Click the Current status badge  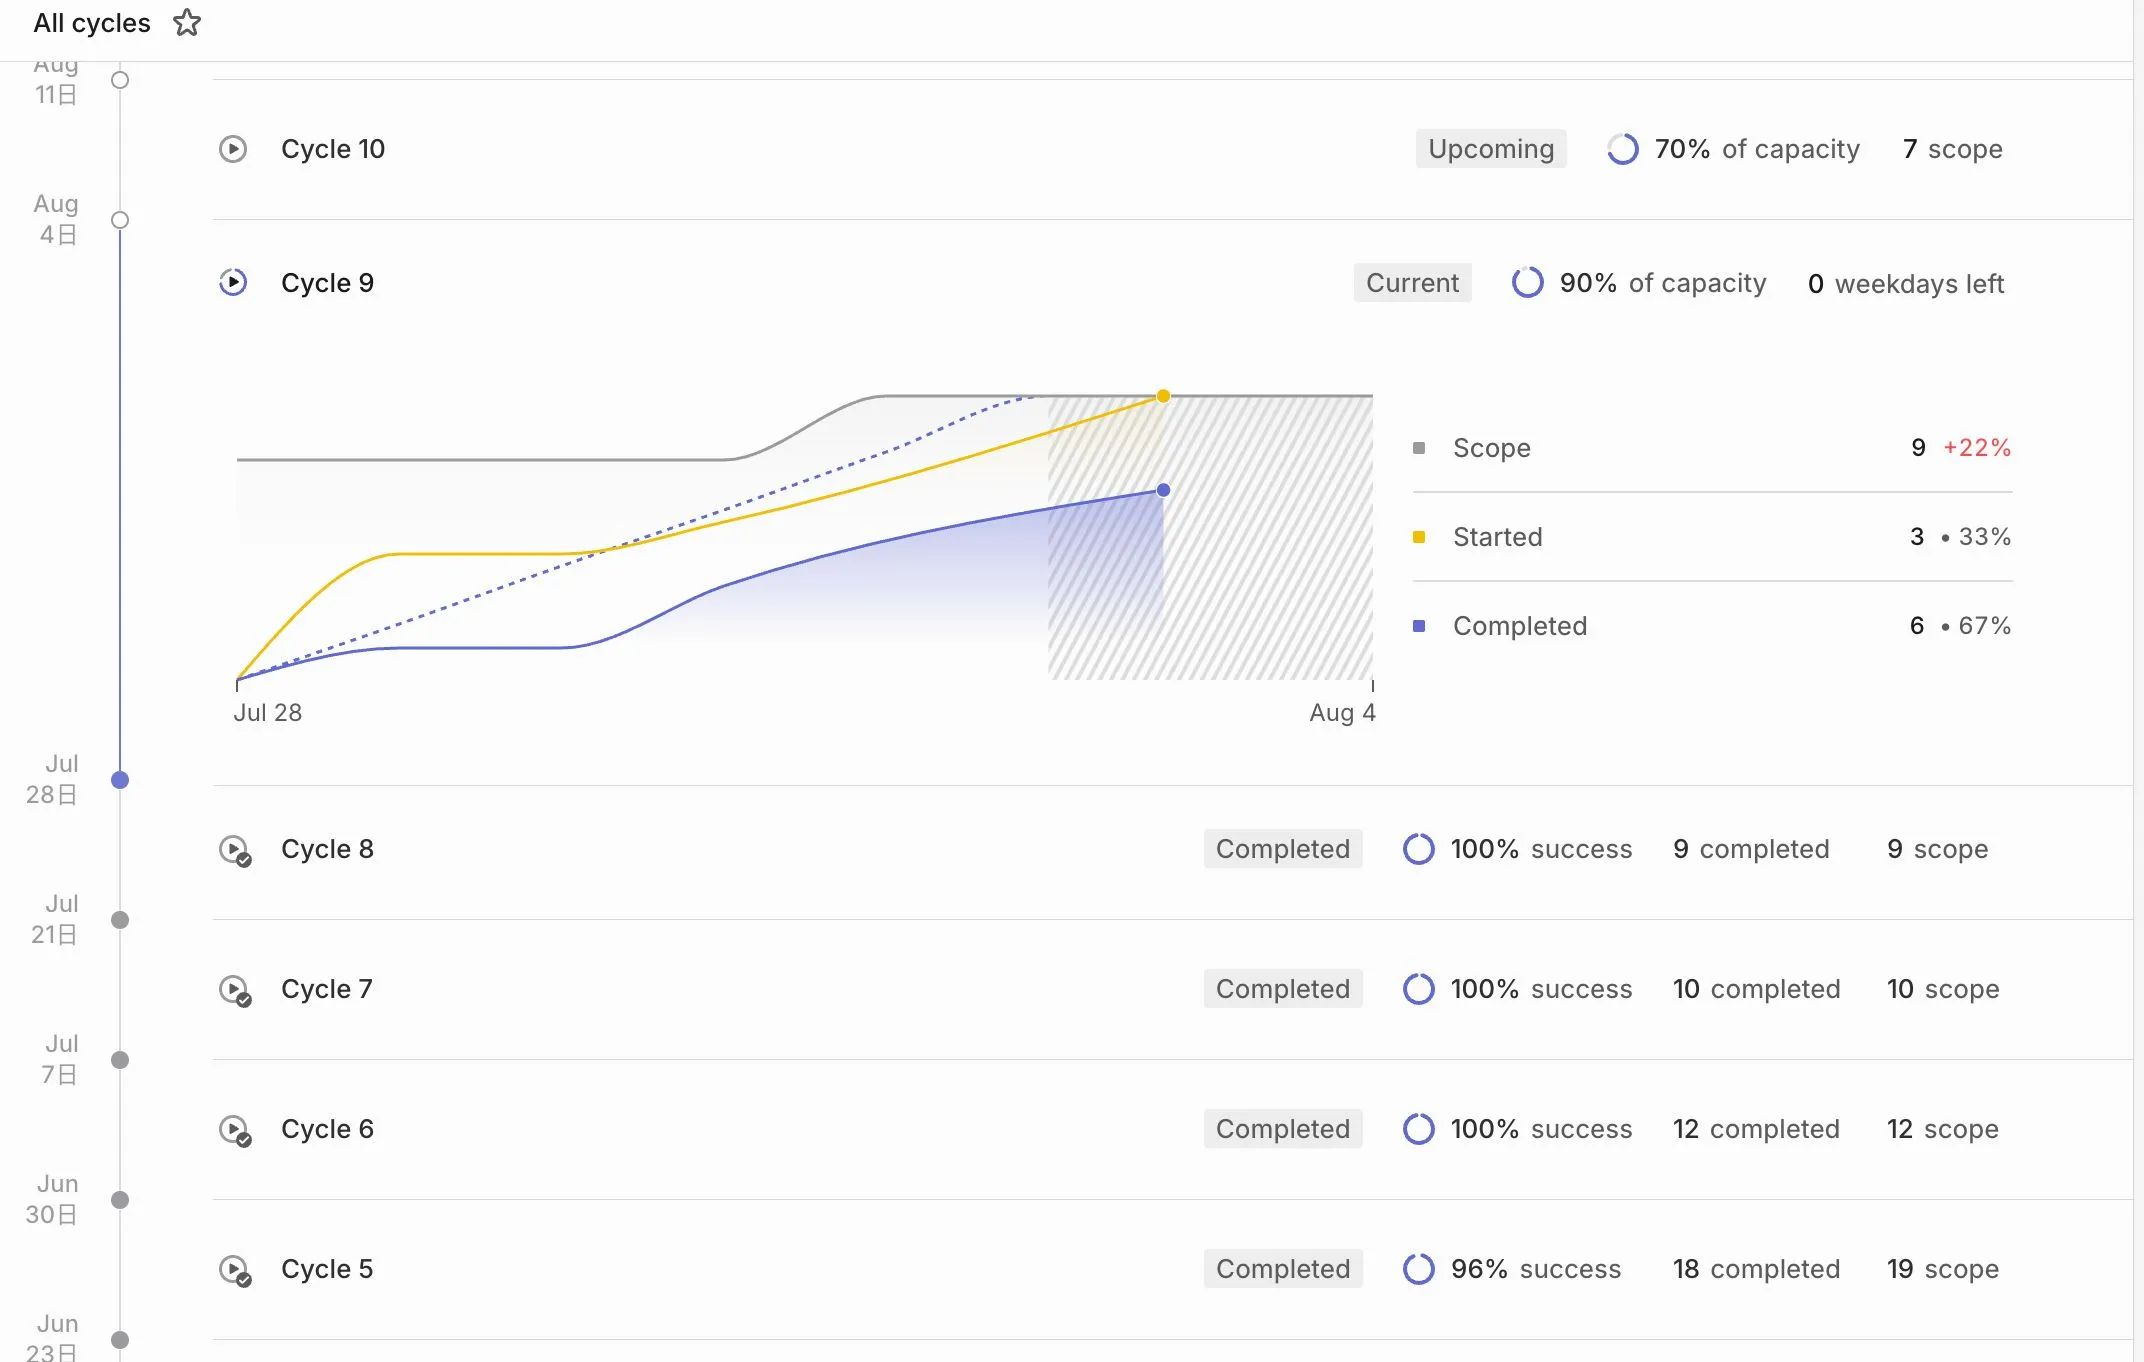coord(1412,283)
